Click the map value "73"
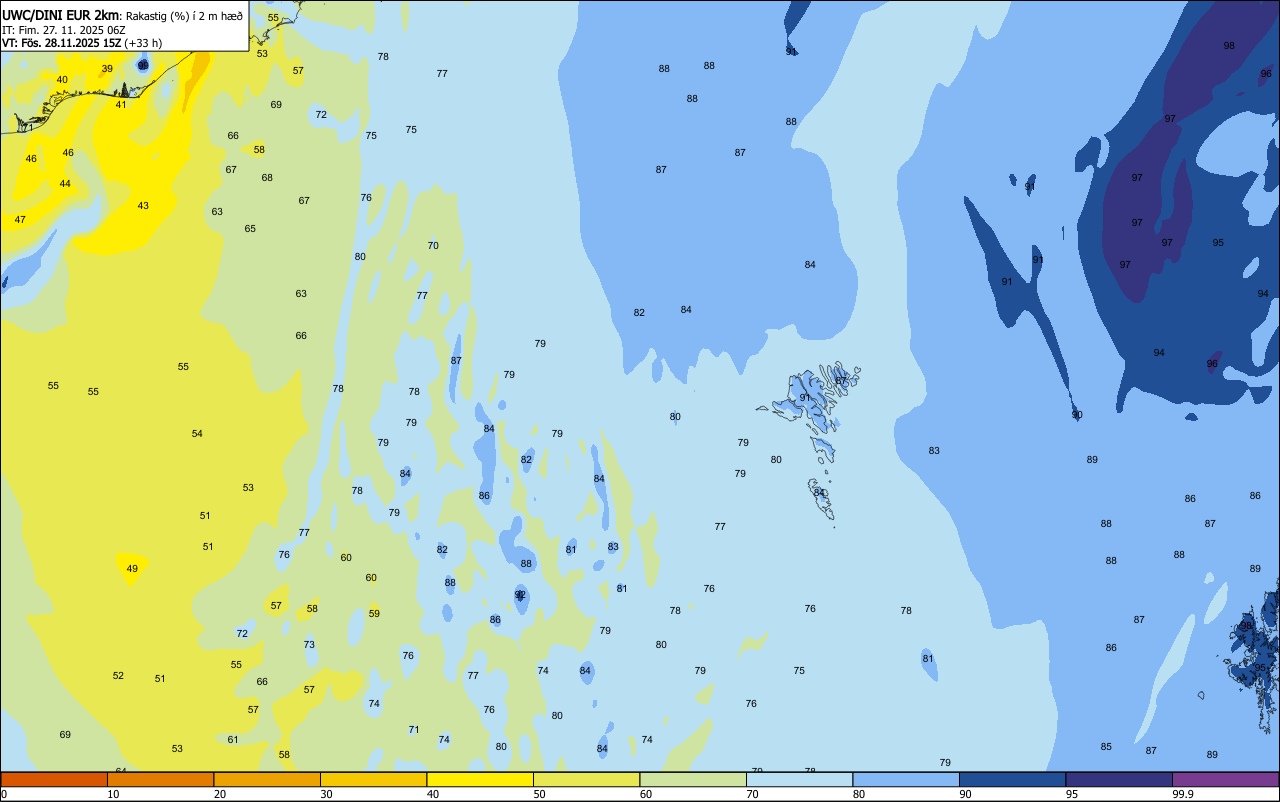The image size is (1280, 802). [309, 645]
